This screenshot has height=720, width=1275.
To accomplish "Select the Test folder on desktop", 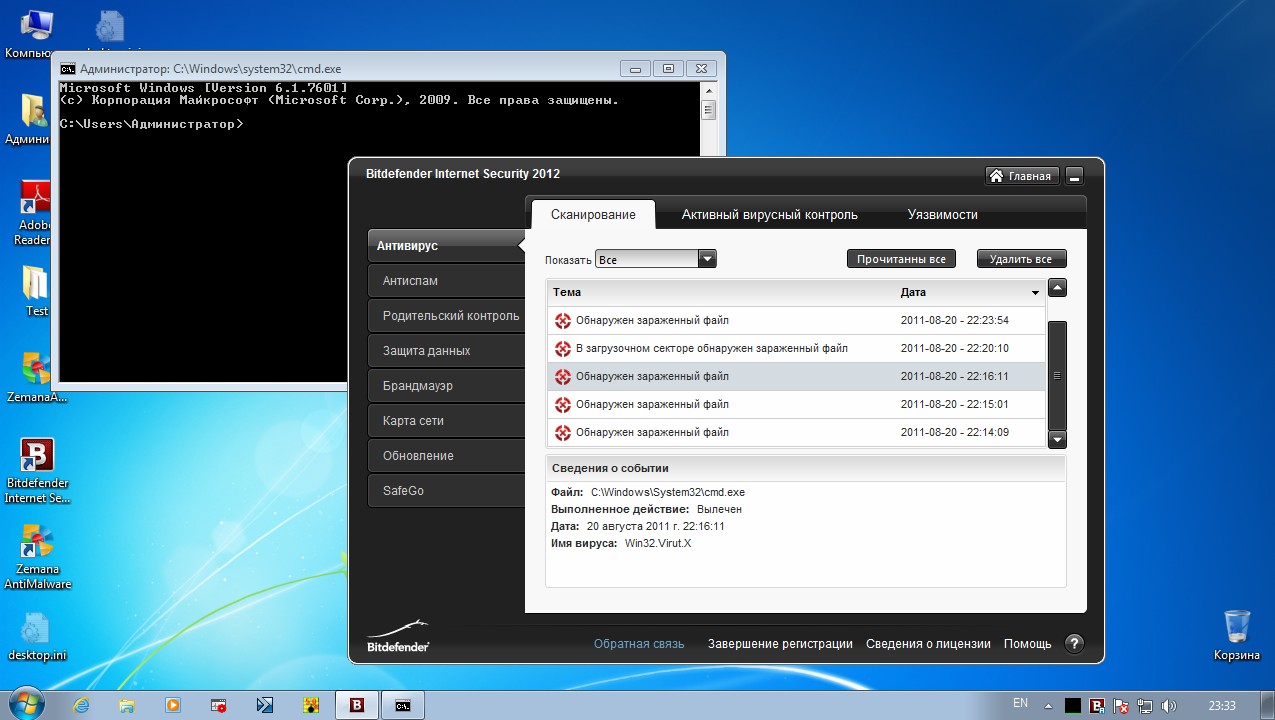I will (35, 291).
